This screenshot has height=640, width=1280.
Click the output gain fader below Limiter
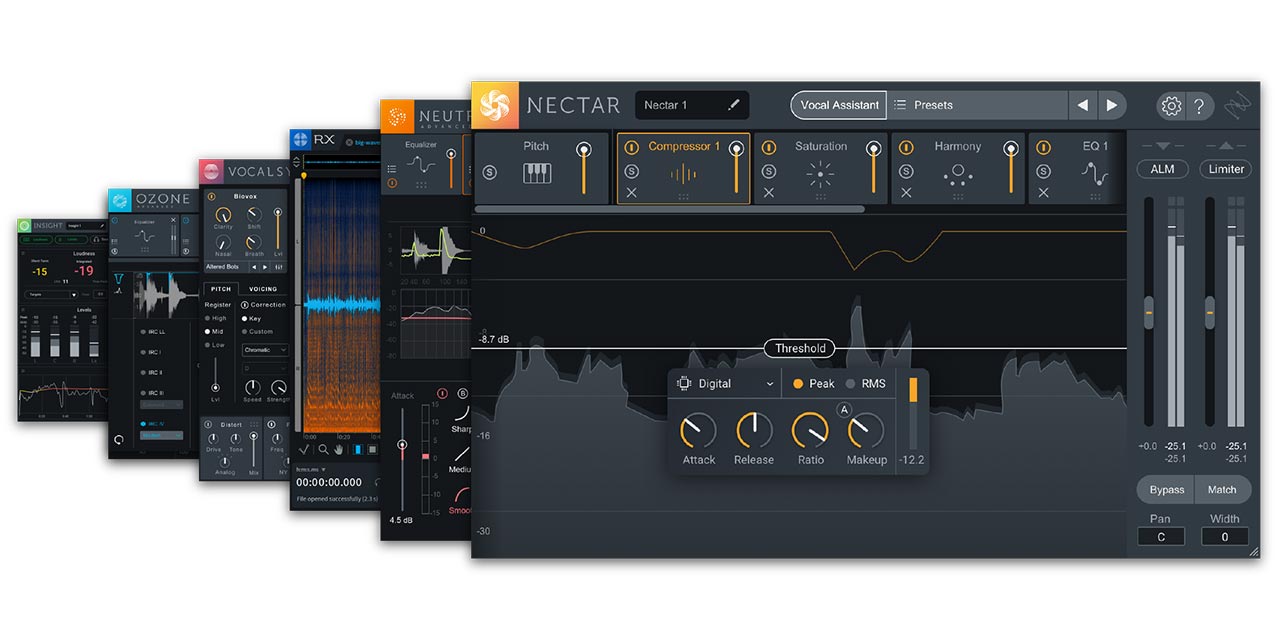pos(1210,312)
